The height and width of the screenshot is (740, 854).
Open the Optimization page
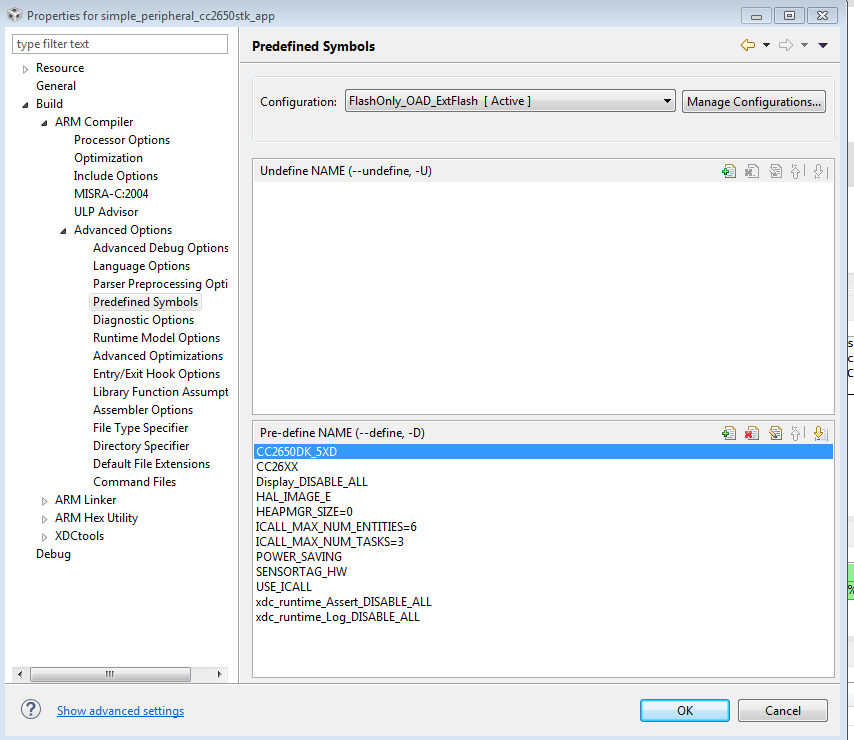pos(108,158)
